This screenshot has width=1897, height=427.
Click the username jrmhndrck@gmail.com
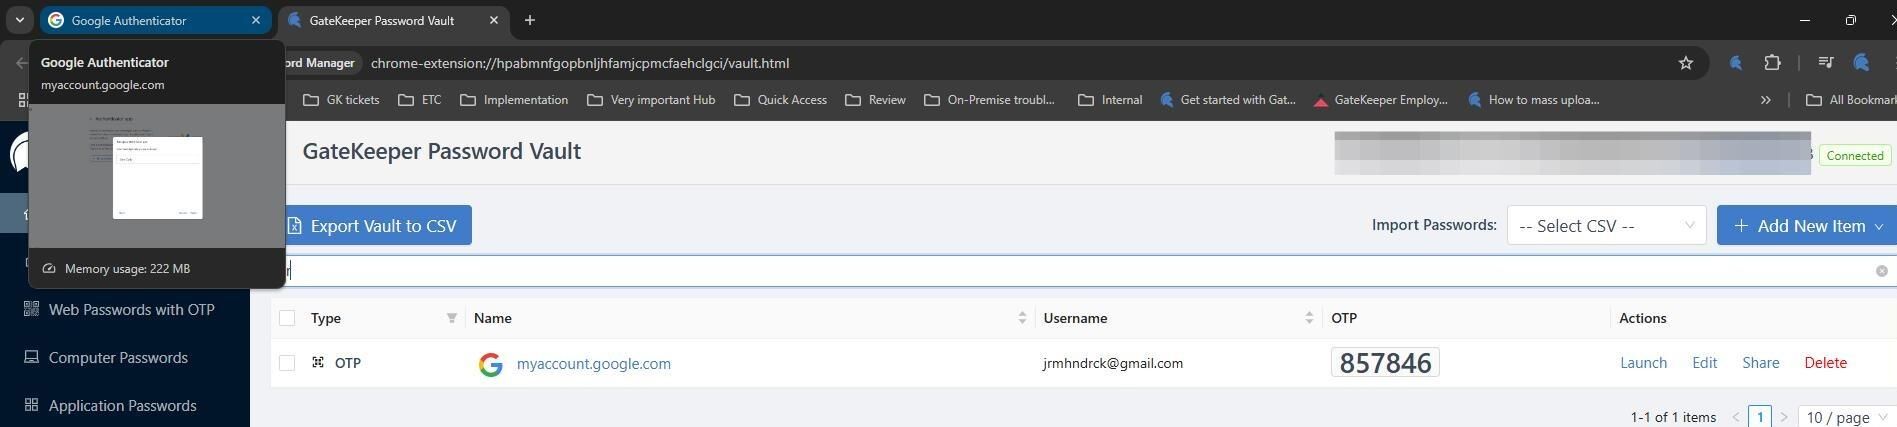(x=1112, y=363)
